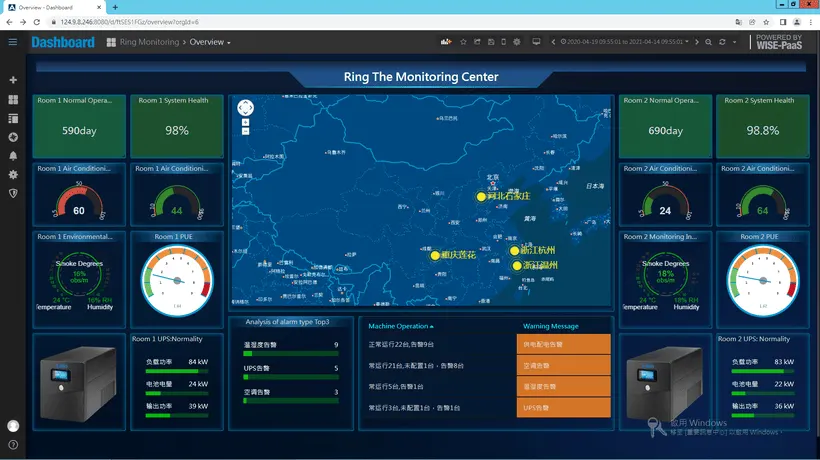Click Room 2 air conditioning gauge showing 24
820x460 pixels.
(665, 201)
